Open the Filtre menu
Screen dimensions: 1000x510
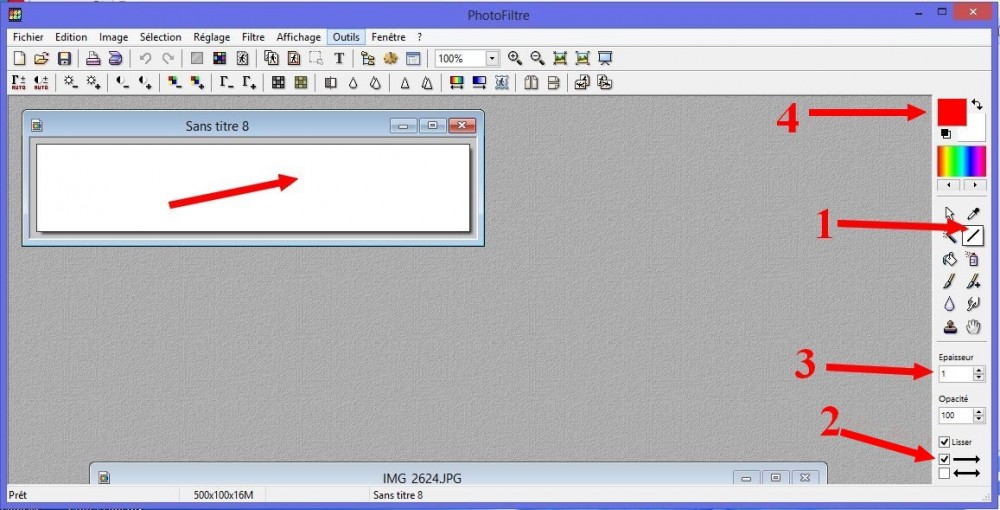tap(253, 37)
